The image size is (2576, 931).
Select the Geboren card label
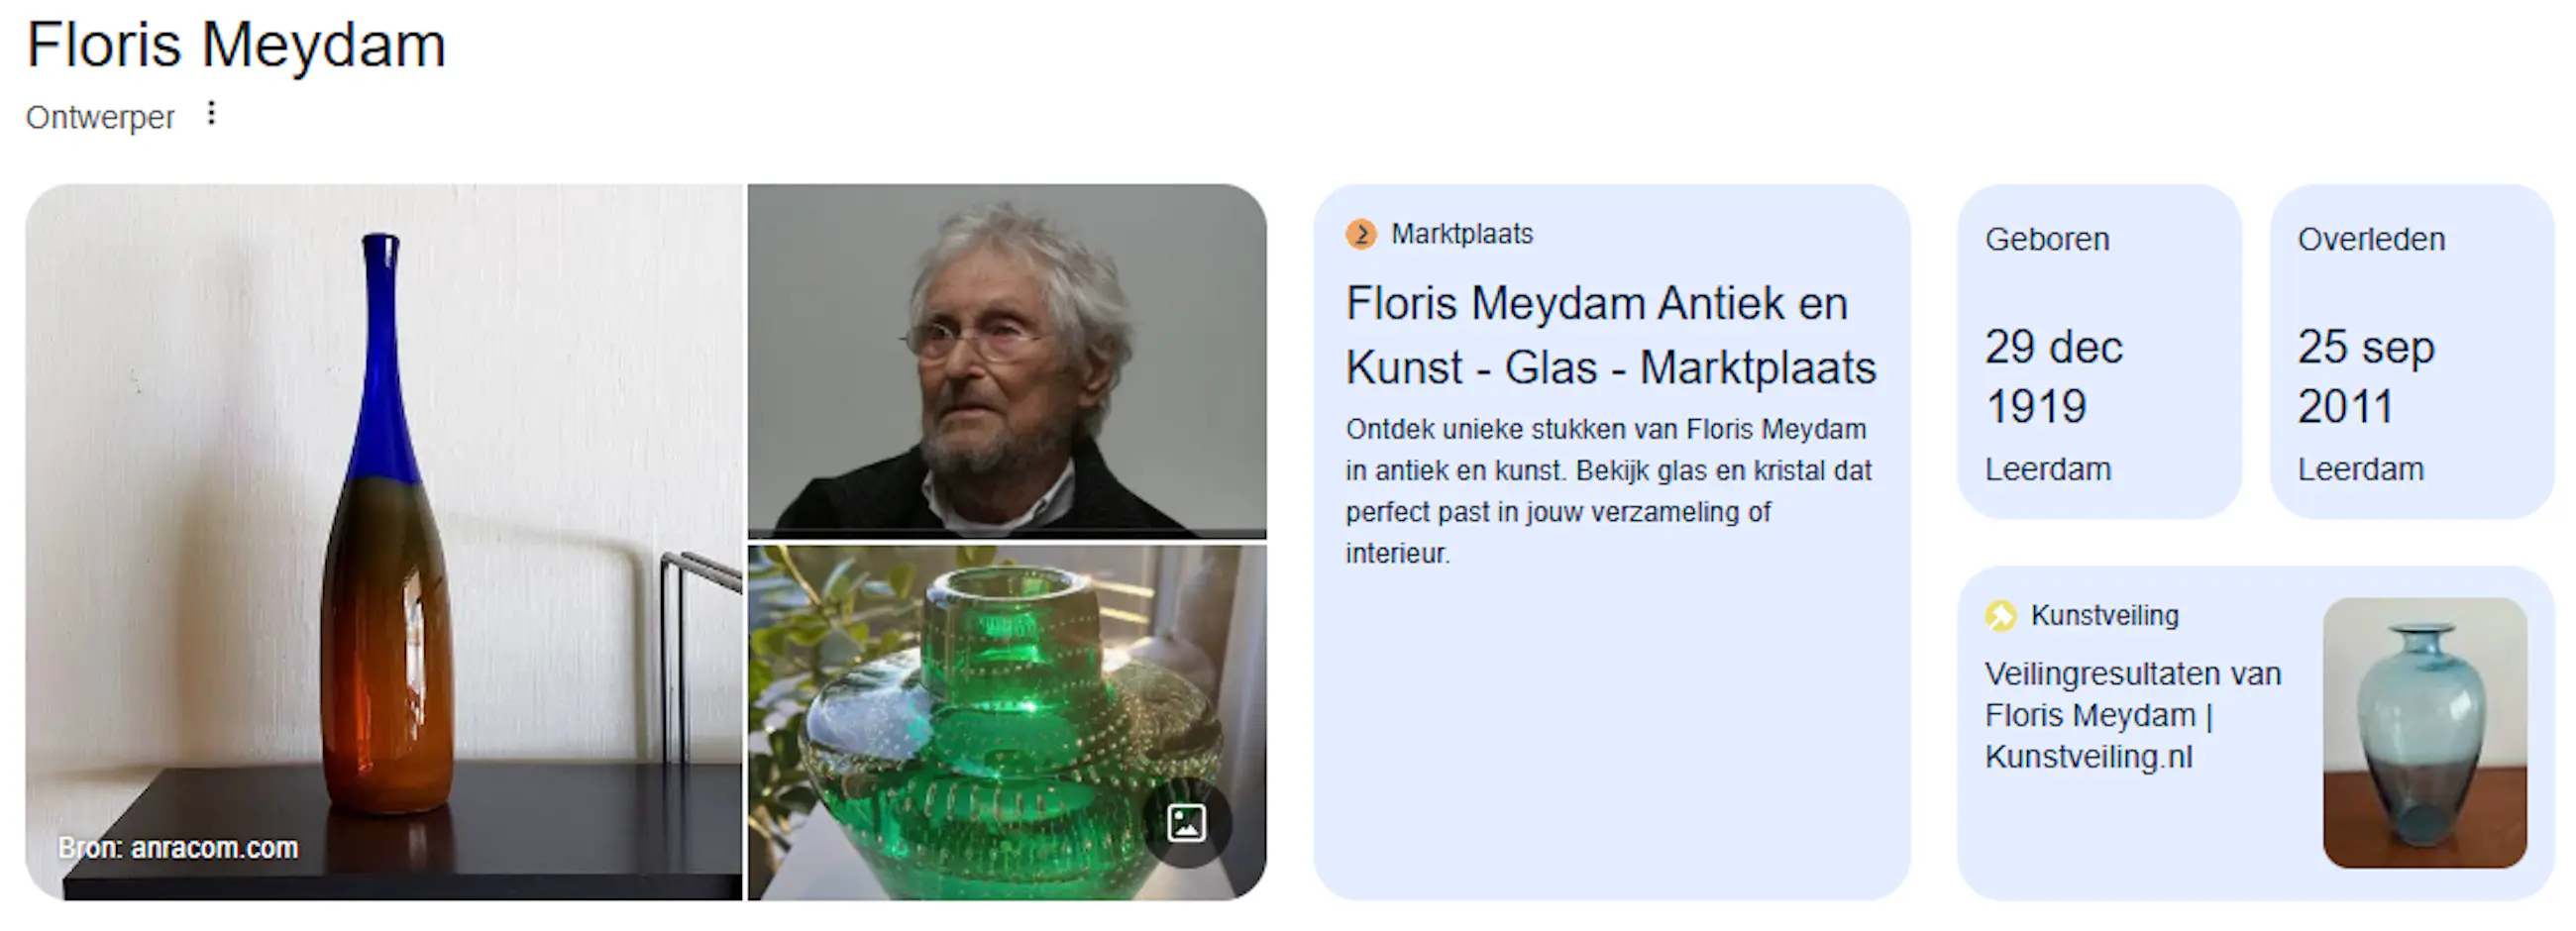coord(2047,239)
